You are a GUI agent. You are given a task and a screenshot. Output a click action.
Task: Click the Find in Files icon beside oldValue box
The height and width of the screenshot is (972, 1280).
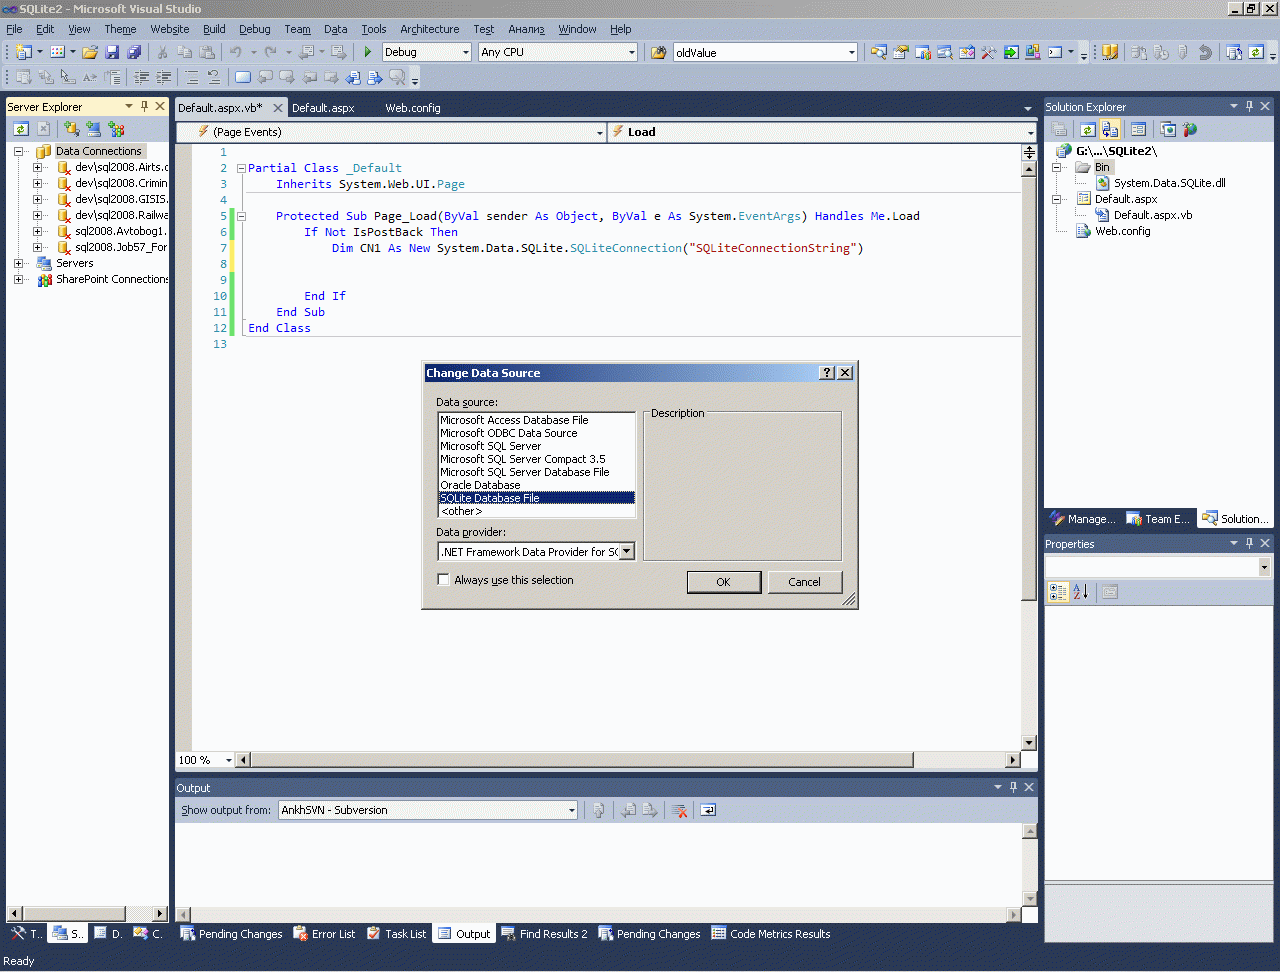(658, 52)
